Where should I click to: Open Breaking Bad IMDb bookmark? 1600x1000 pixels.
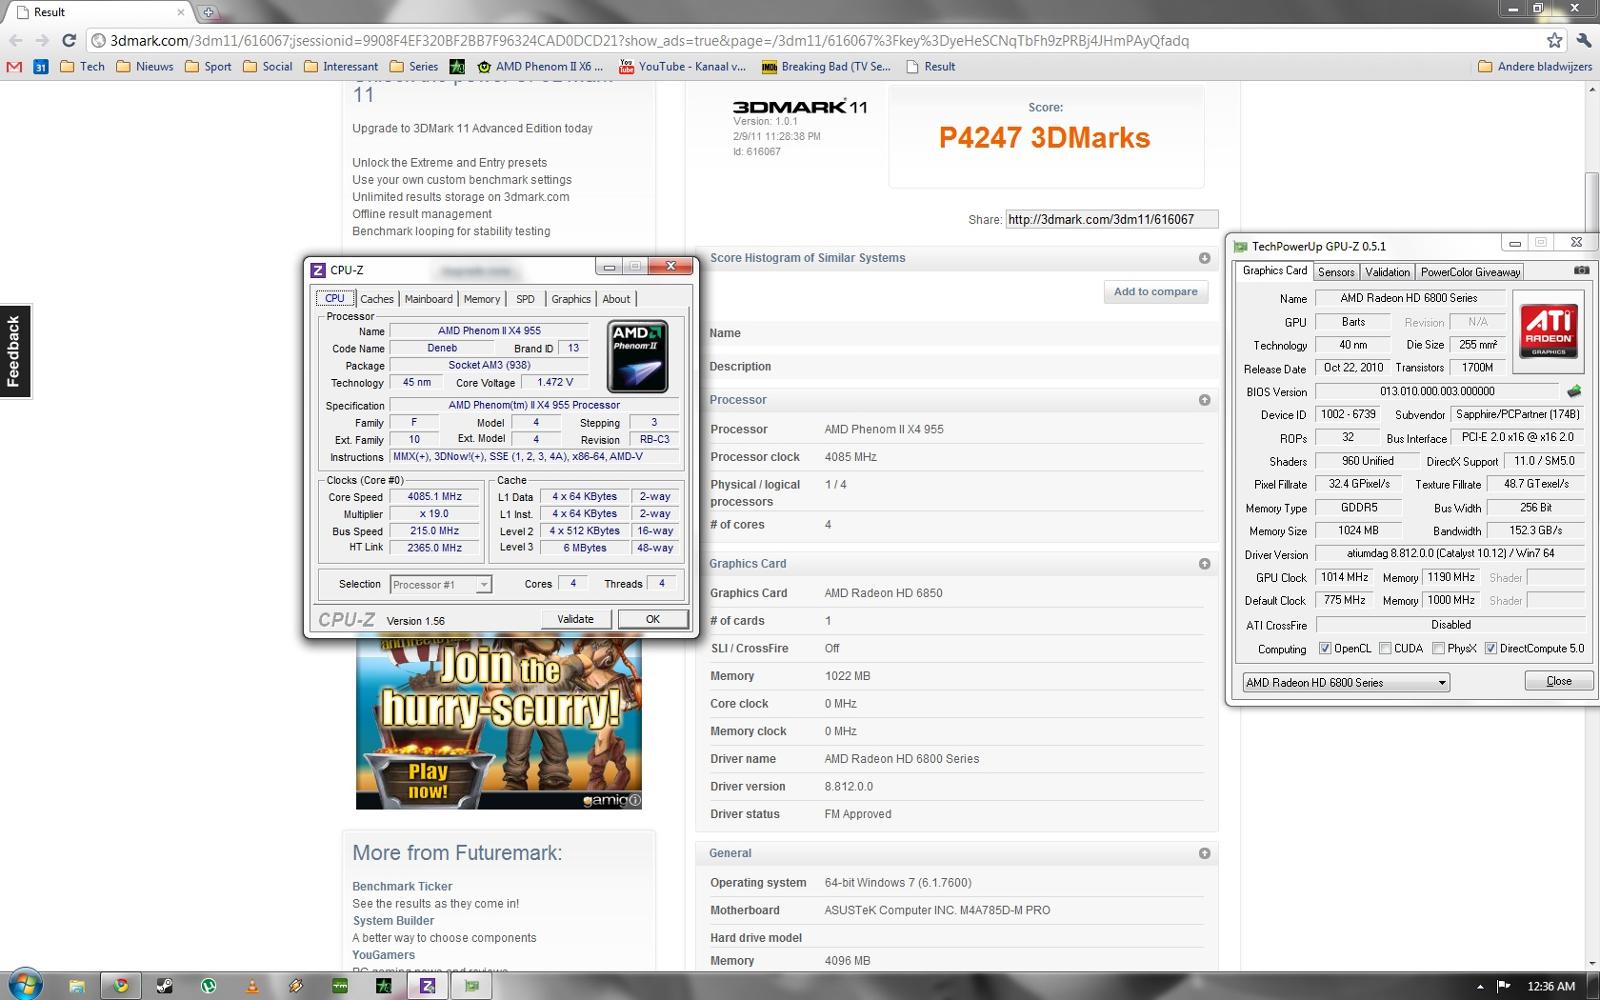[x=826, y=67]
